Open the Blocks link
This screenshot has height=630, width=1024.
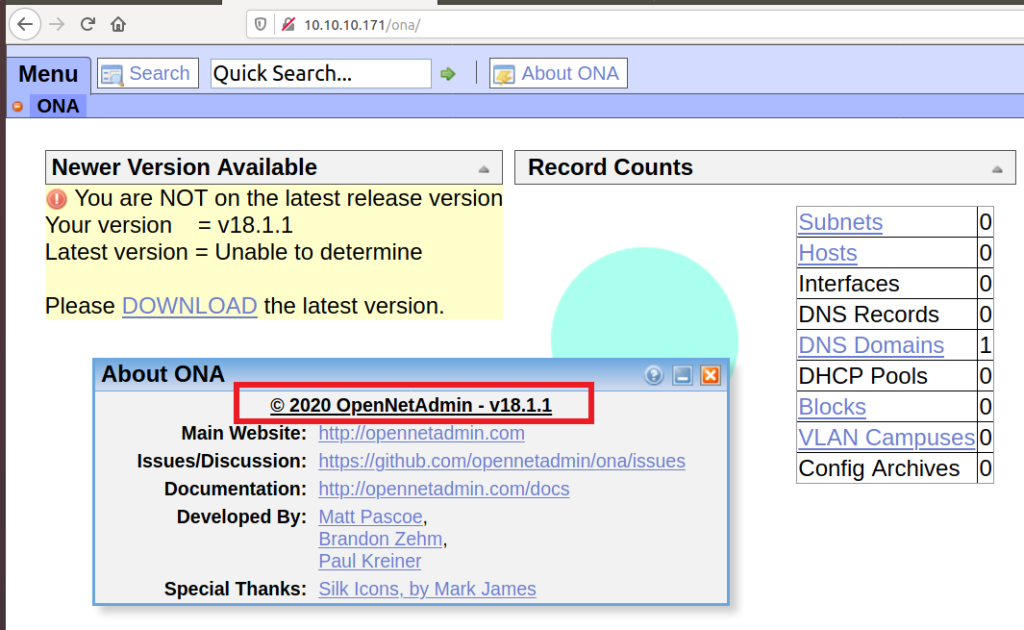pyautogui.click(x=832, y=407)
